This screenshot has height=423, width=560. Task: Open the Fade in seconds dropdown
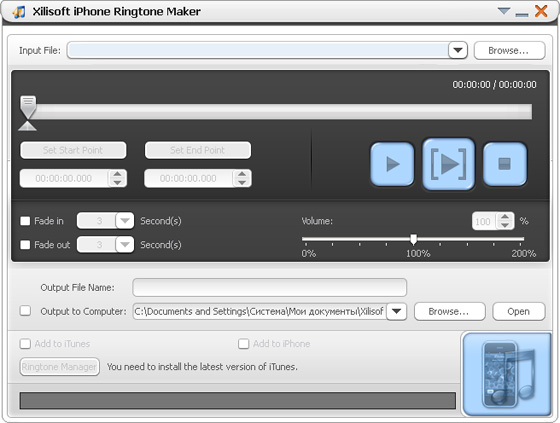point(125,221)
